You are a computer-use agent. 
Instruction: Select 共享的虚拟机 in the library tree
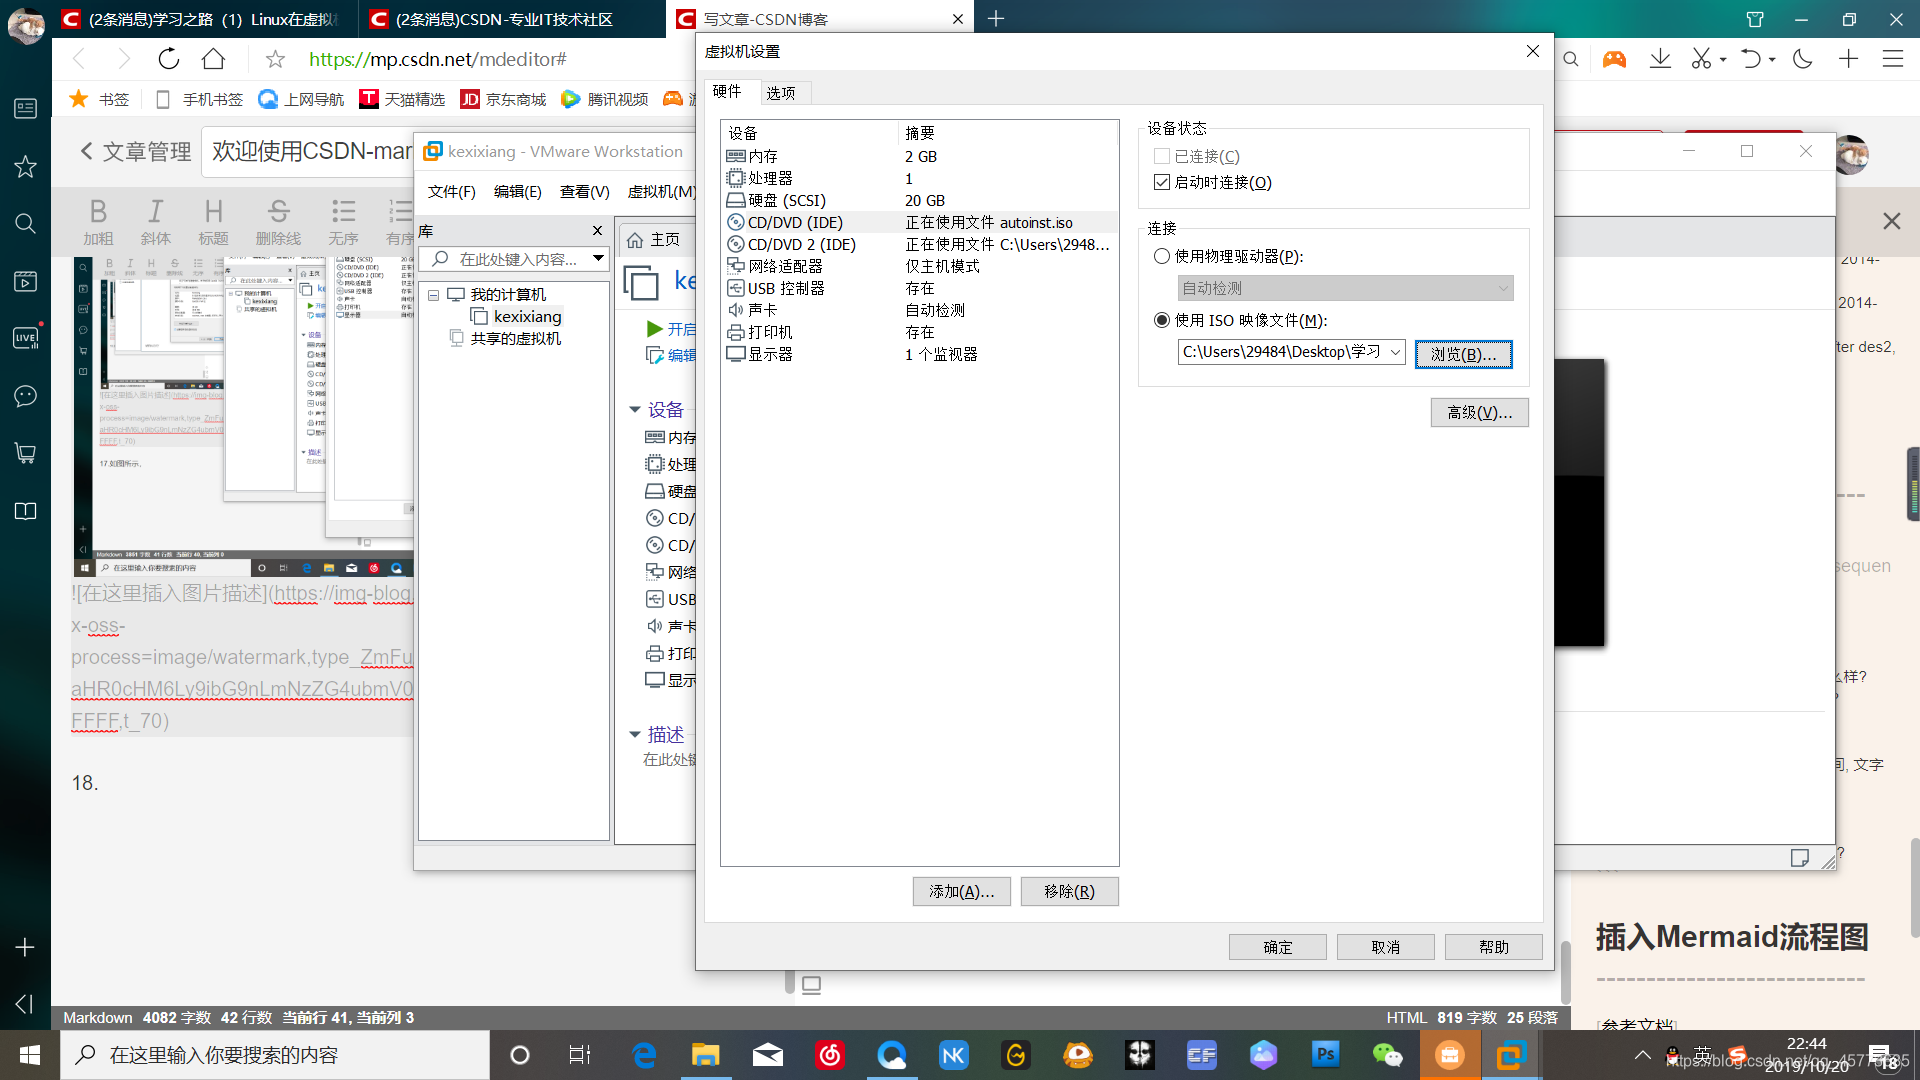pyautogui.click(x=515, y=339)
